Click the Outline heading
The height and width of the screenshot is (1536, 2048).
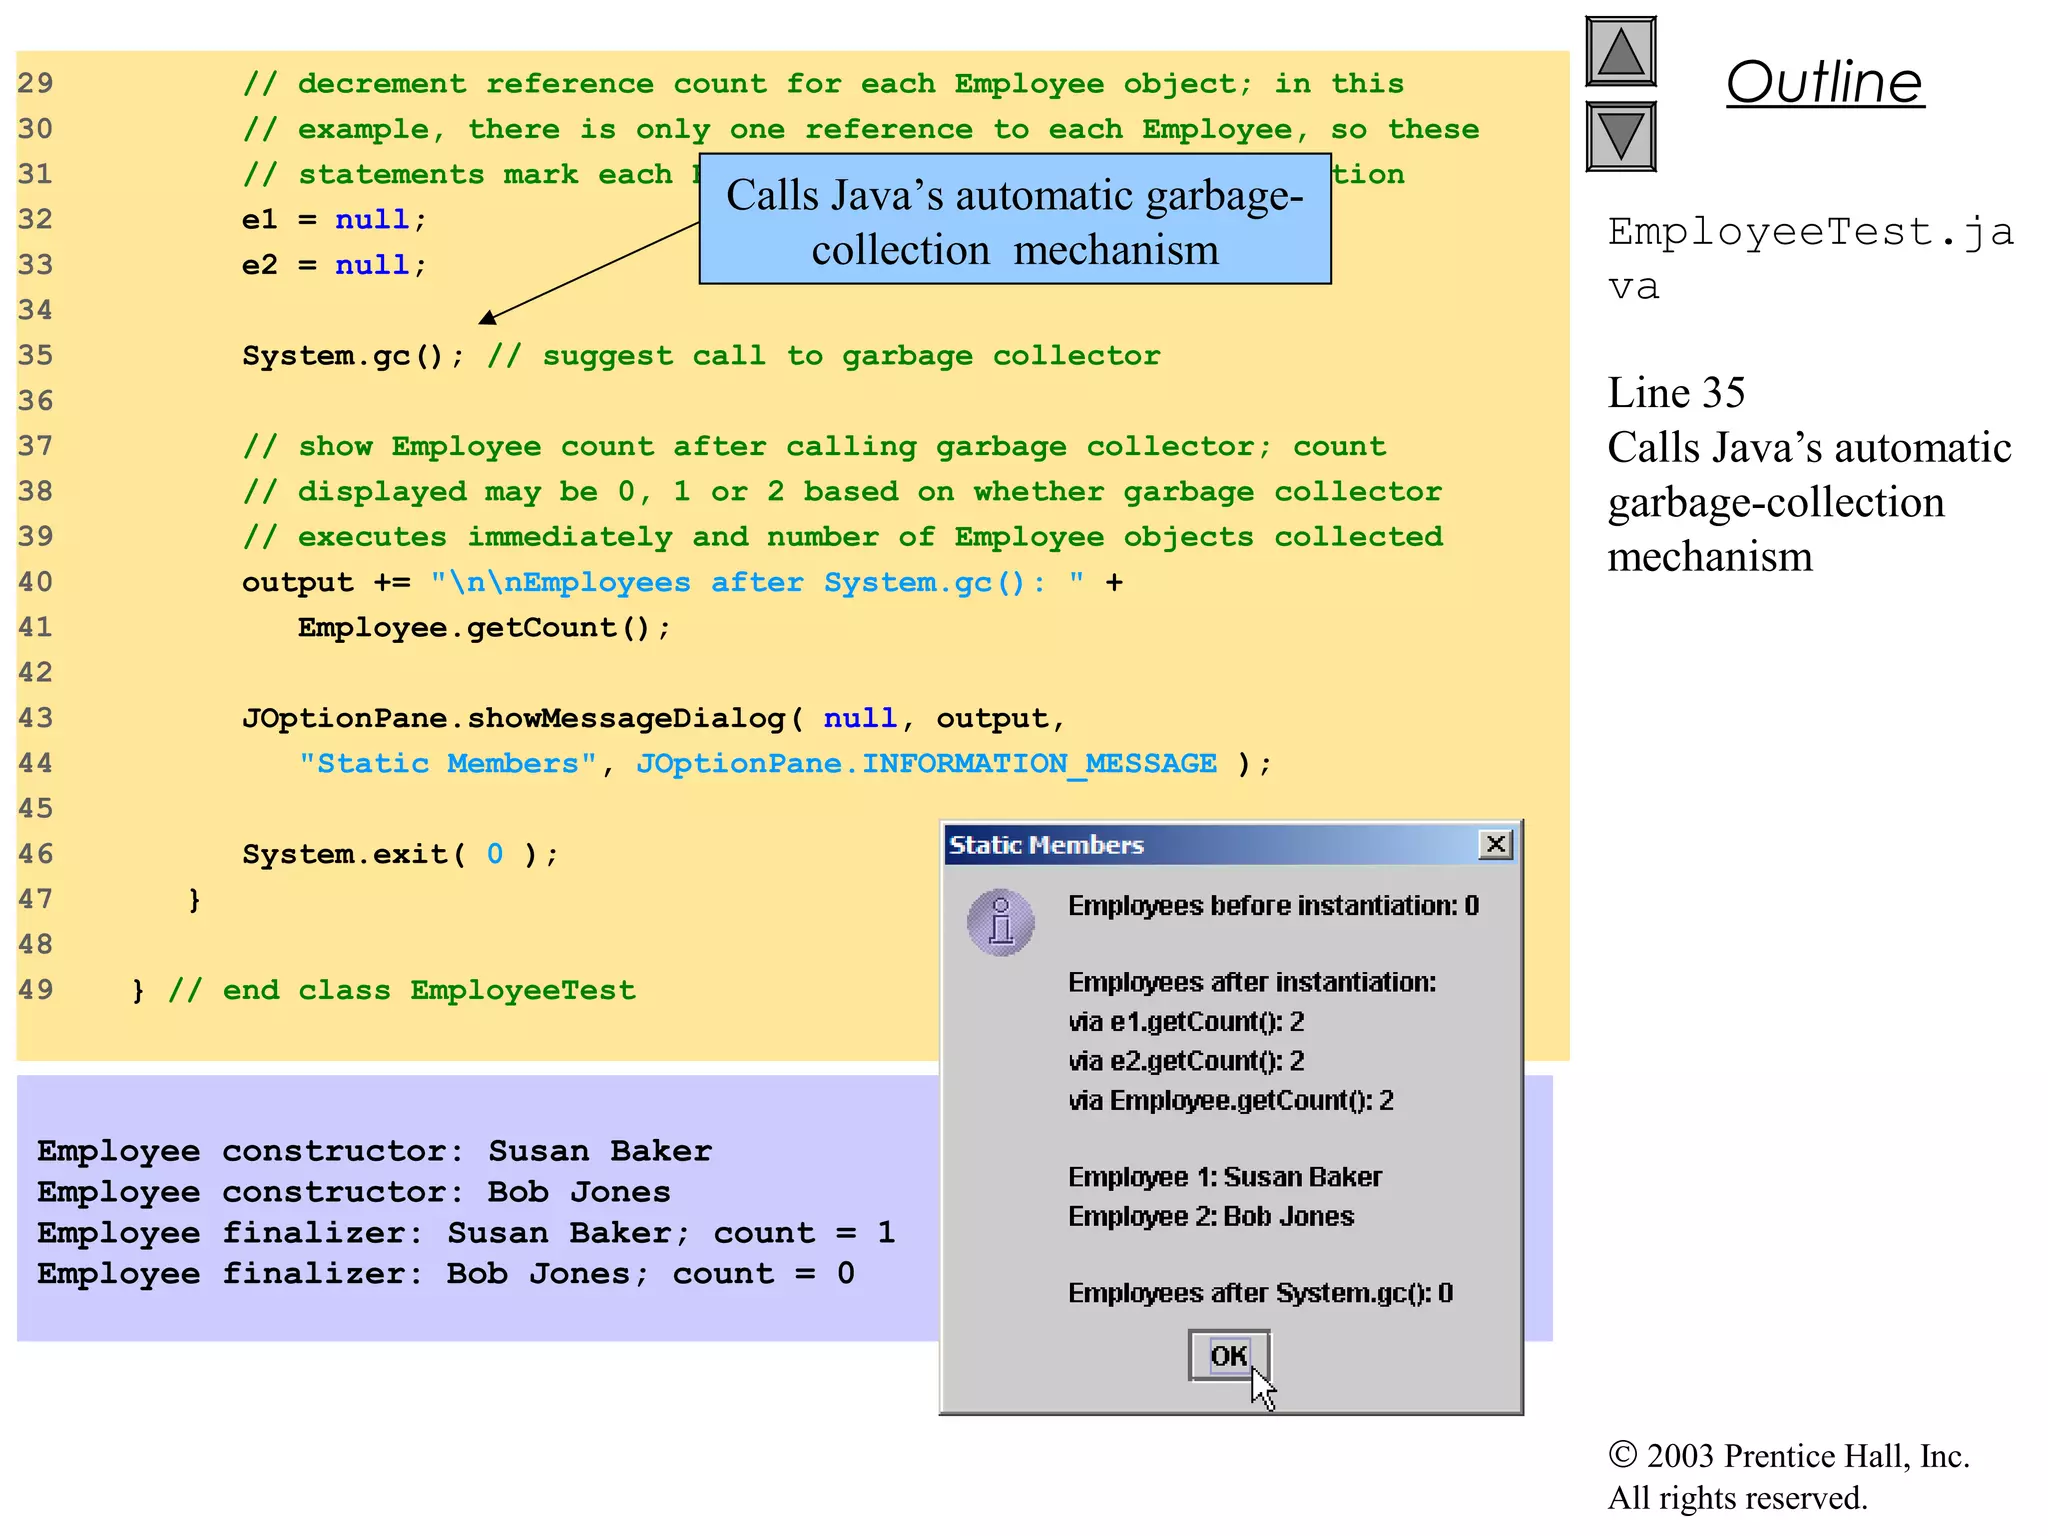(x=1824, y=82)
